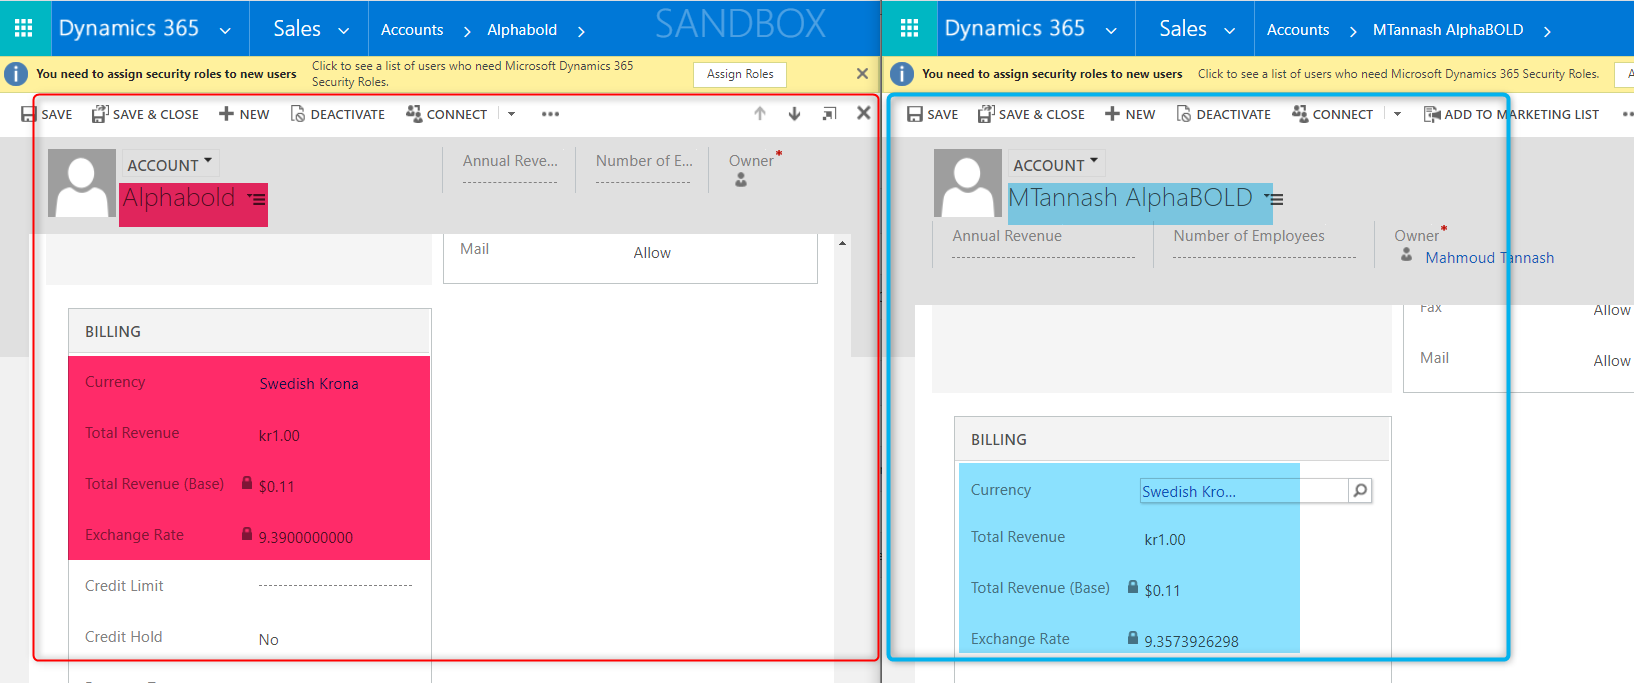The width and height of the screenshot is (1634, 683).
Task: Close the Alphabold form with X
Action: point(864,113)
